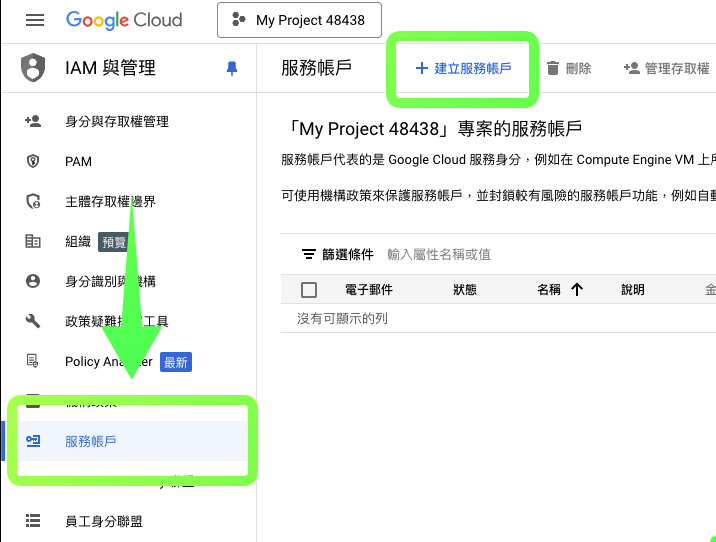Viewport: 716px width, 542px height.
Task: Click the blue pin icon
Action: click(232, 69)
